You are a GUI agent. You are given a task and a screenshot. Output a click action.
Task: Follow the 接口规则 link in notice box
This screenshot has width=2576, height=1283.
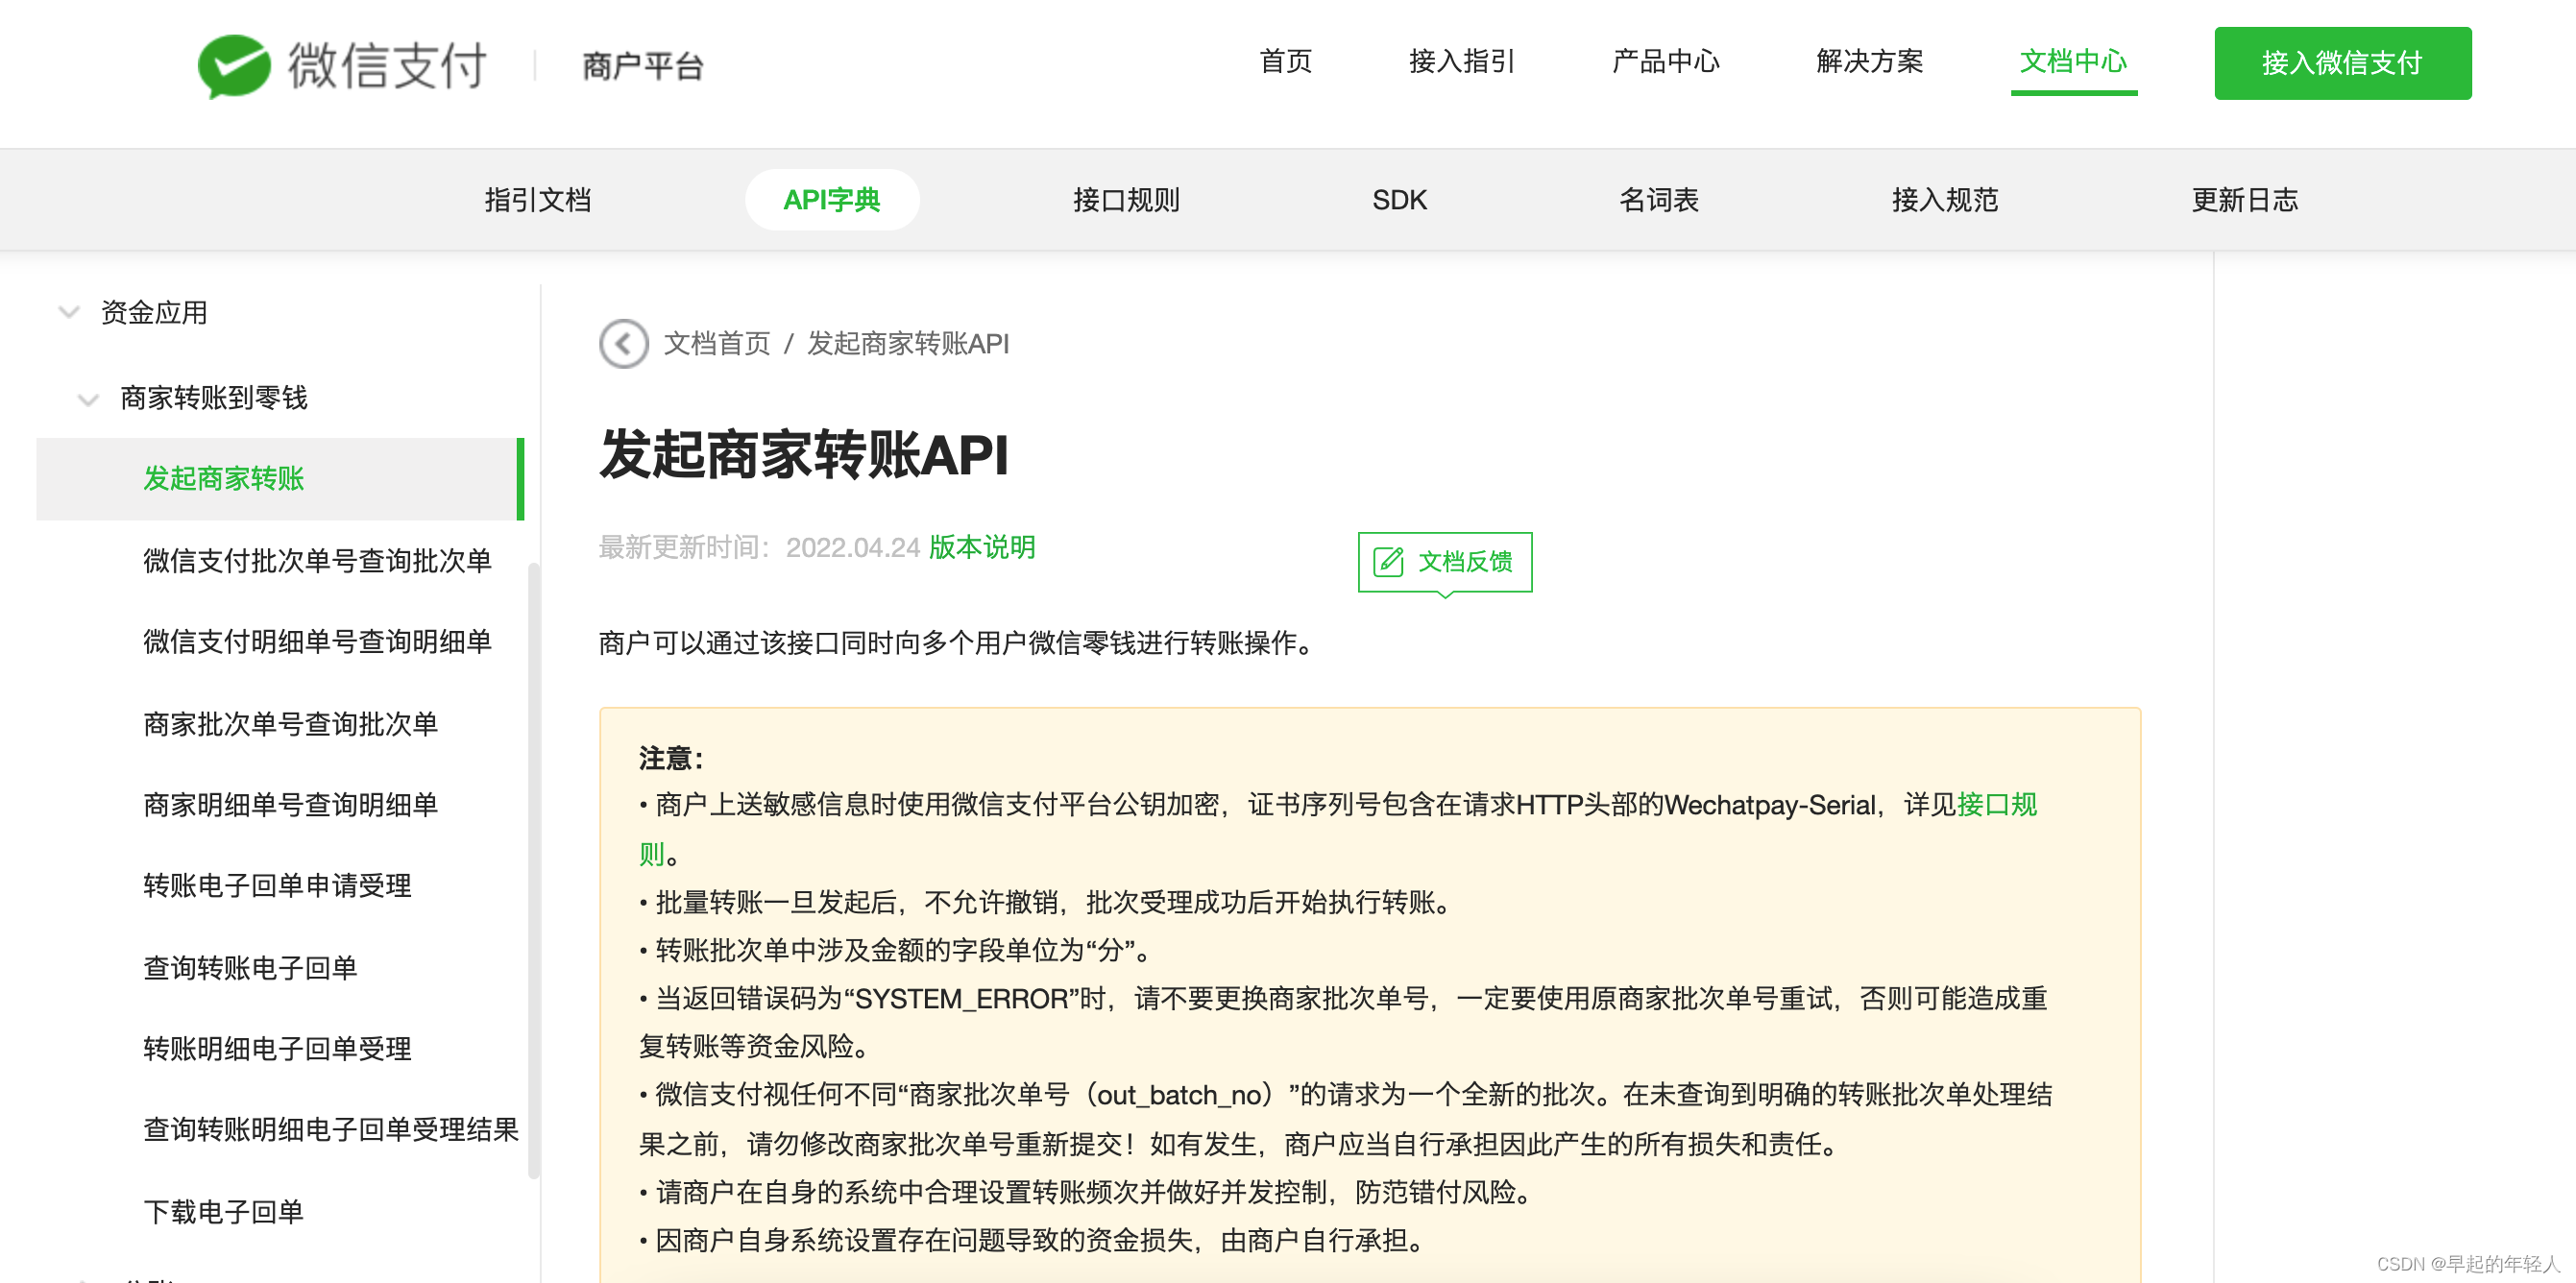click(x=1996, y=805)
